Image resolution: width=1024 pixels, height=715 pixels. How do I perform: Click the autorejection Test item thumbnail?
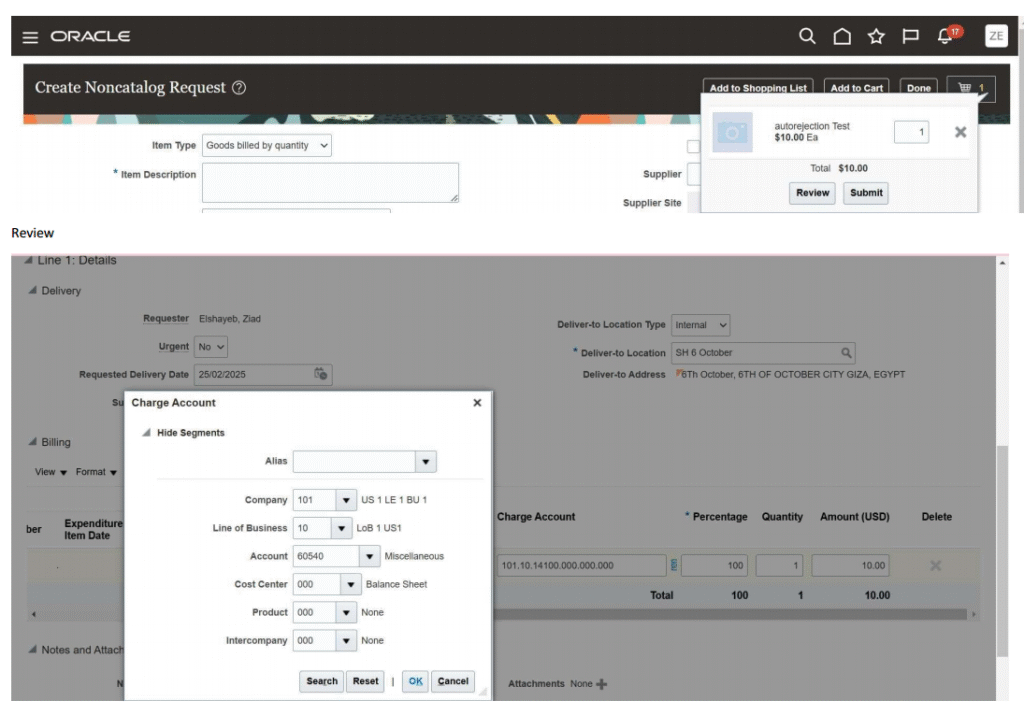point(732,132)
